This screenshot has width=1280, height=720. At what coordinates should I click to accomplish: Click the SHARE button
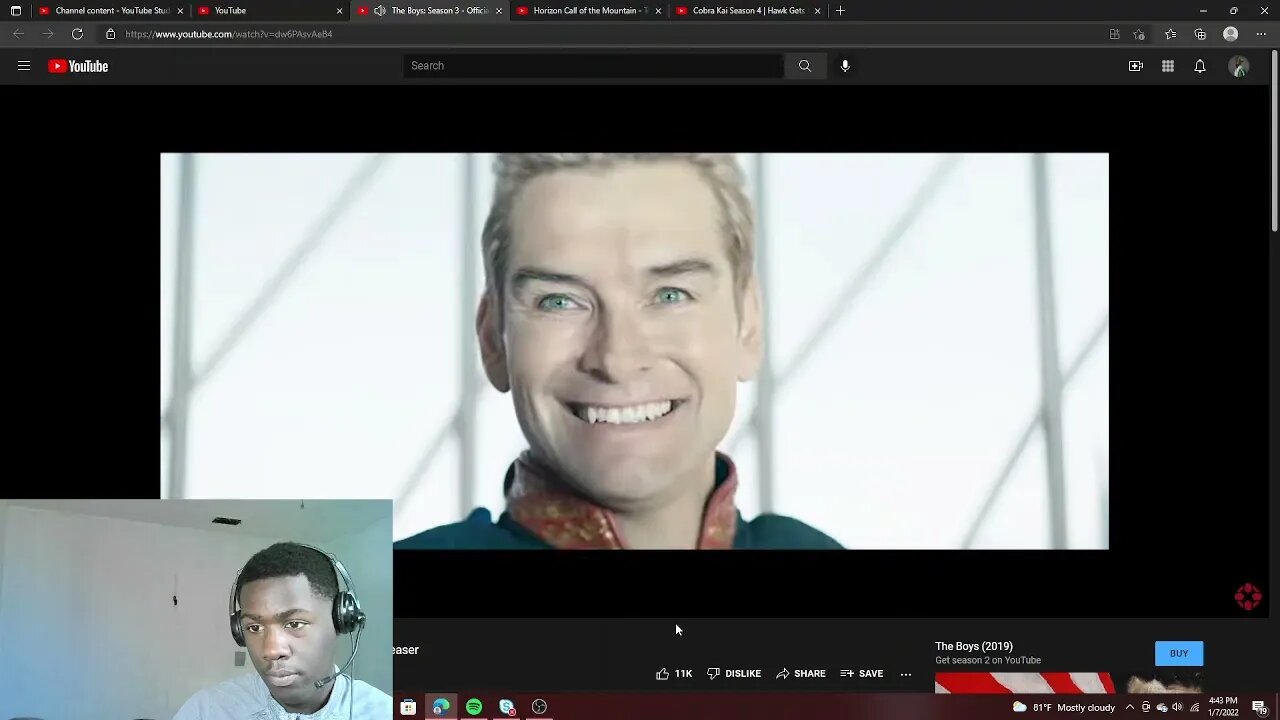801,674
